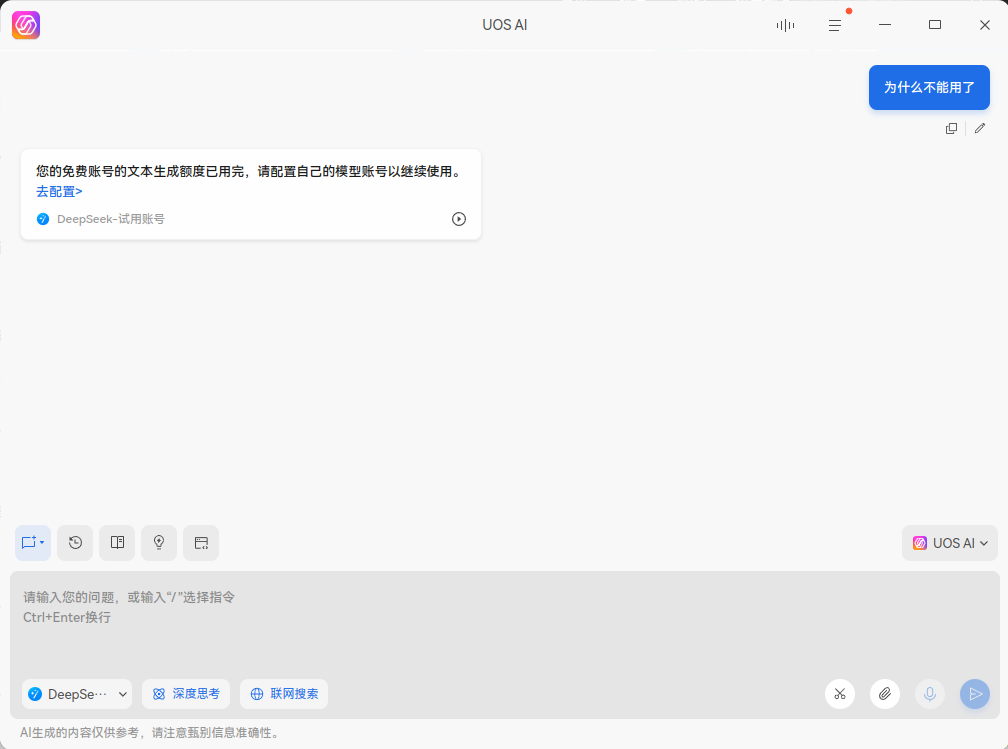The width and height of the screenshot is (1008, 749).
Task: Click the UOS AI app logo
Action: click(26, 25)
